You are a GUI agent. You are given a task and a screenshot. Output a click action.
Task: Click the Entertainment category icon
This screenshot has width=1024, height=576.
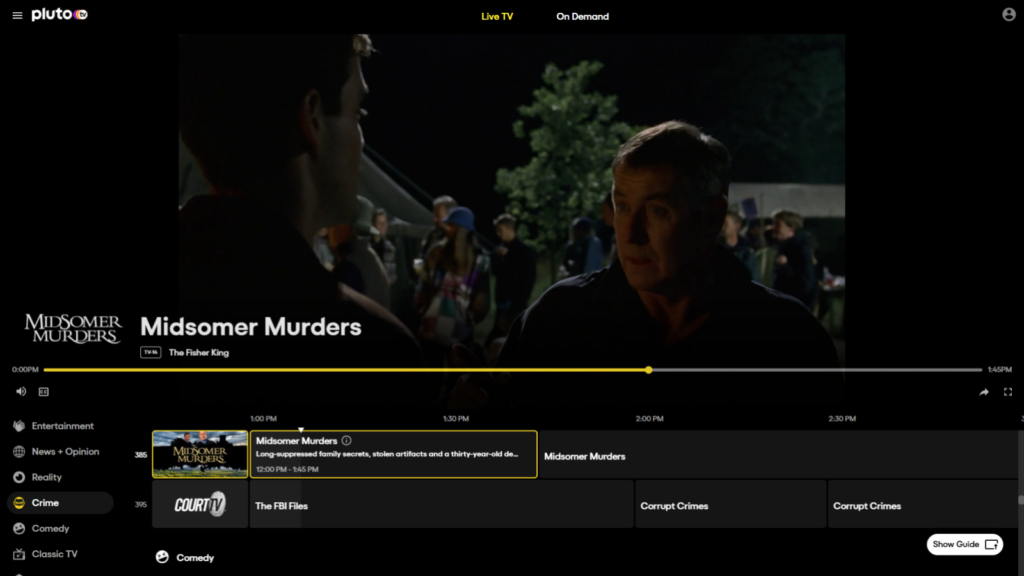click(19, 426)
